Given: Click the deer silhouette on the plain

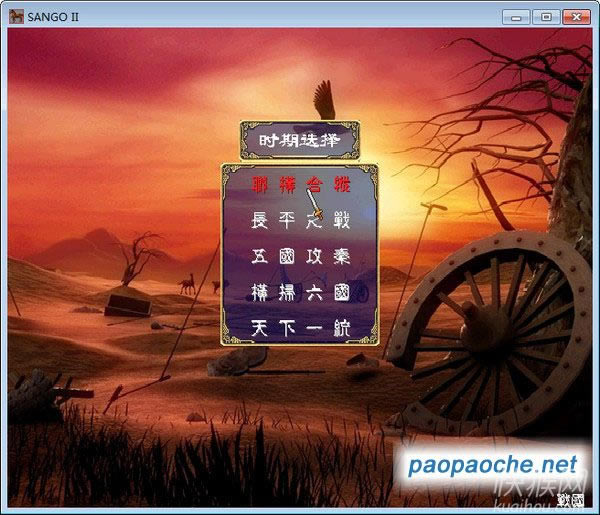Looking at the screenshot, I should (187, 285).
